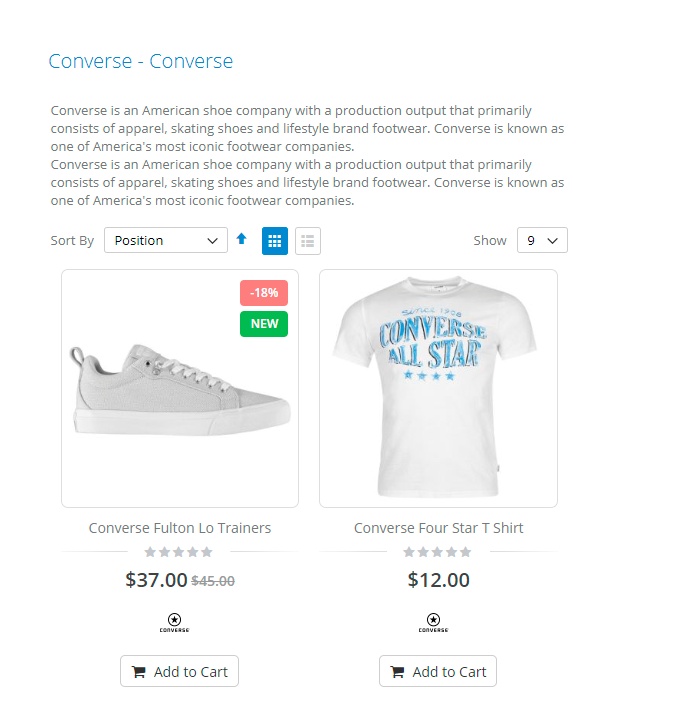Click Converse brand logo under Four Star shirt
Screen dimensions: 682x706
click(433, 622)
